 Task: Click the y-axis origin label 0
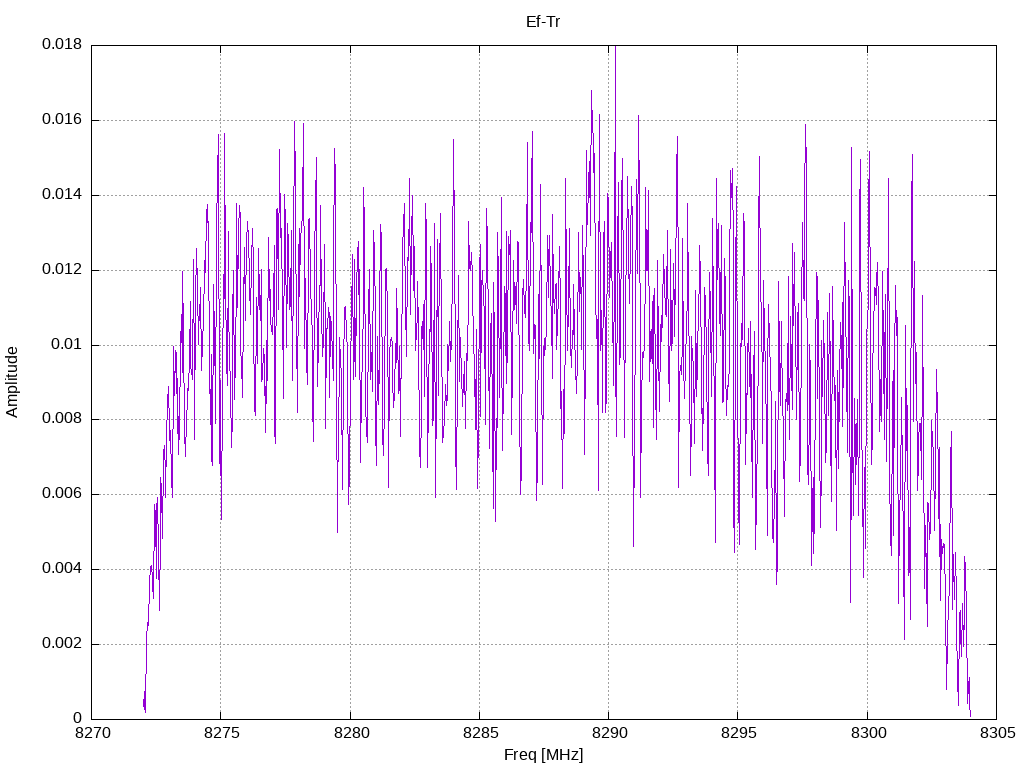pos(78,718)
